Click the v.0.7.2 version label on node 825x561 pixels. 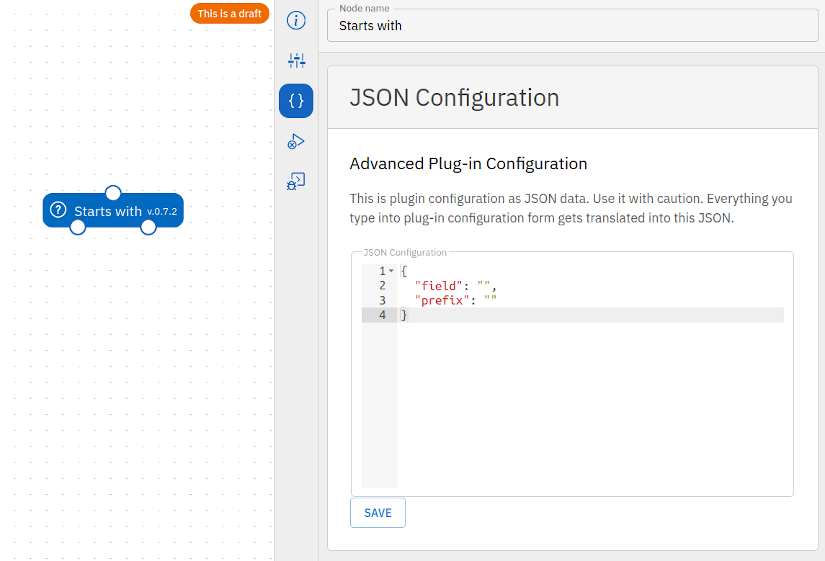[x=162, y=212]
